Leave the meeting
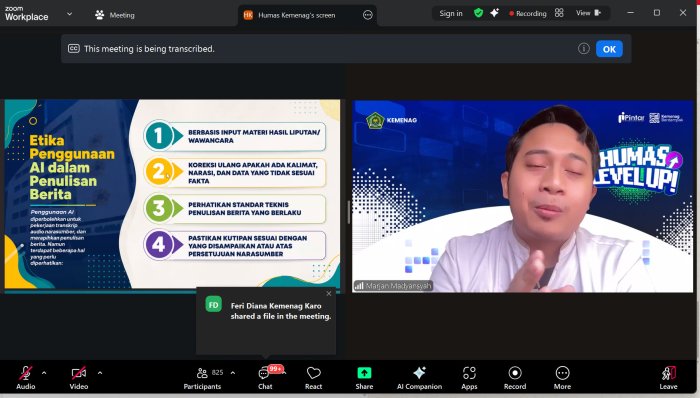The width and height of the screenshot is (700, 398). point(668,378)
